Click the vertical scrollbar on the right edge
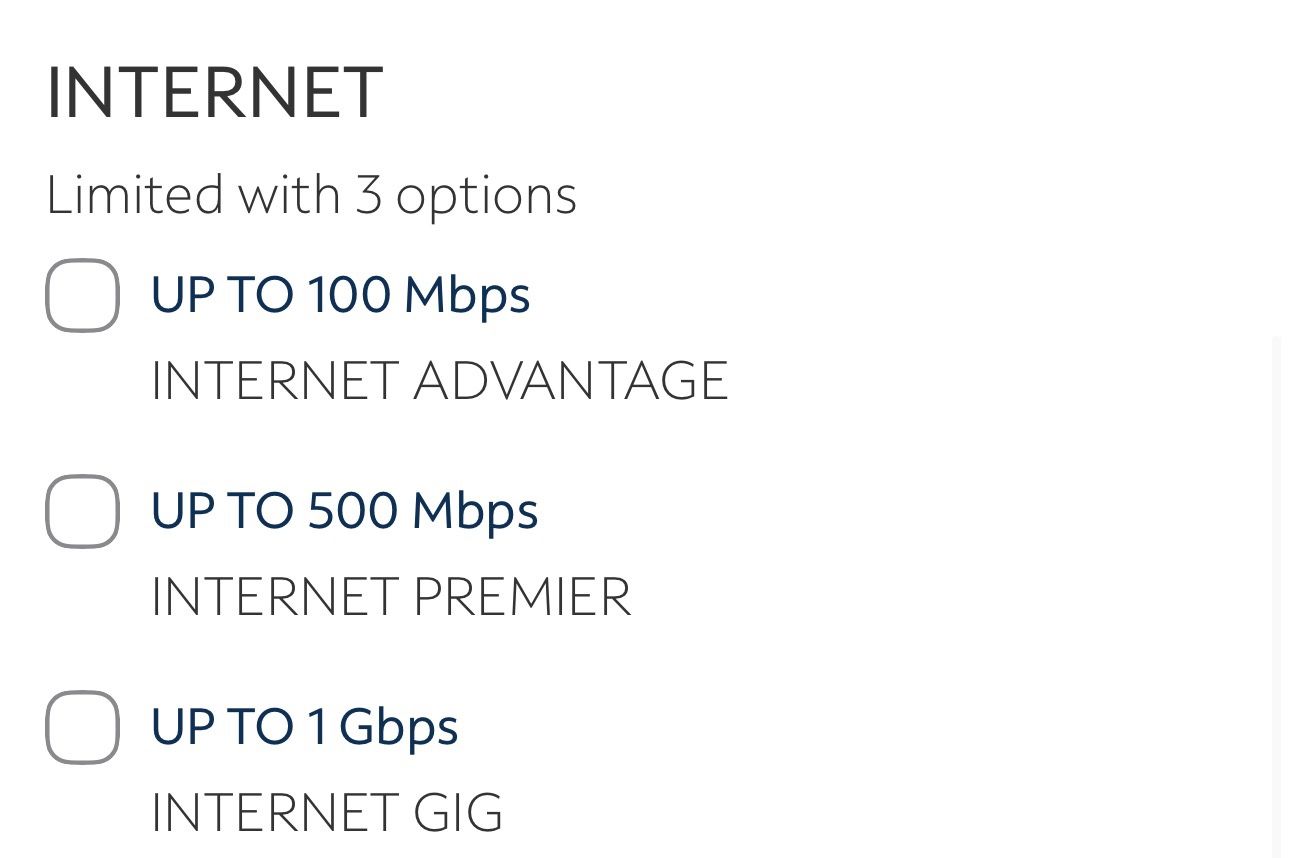1290x858 pixels. [1276, 595]
